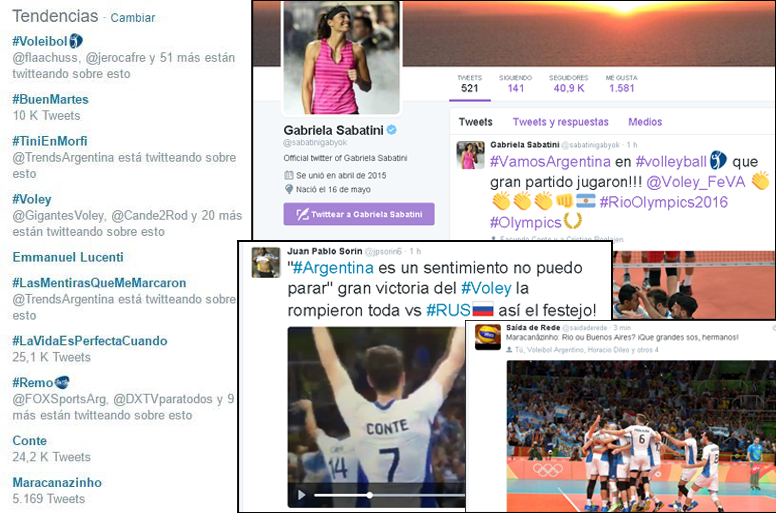Click Gabriela Sabatini's profile photo
The height and width of the screenshot is (513, 776).
(x=341, y=57)
